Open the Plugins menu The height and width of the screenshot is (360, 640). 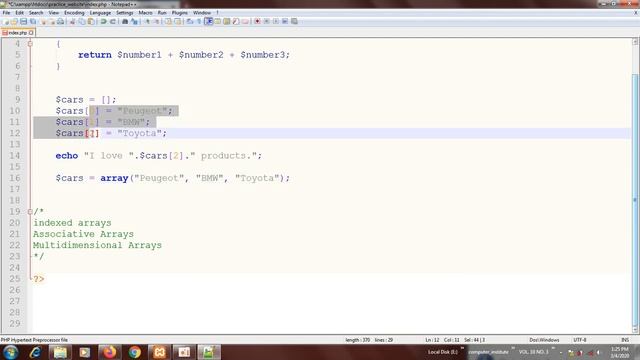pyautogui.click(x=180, y=13)
